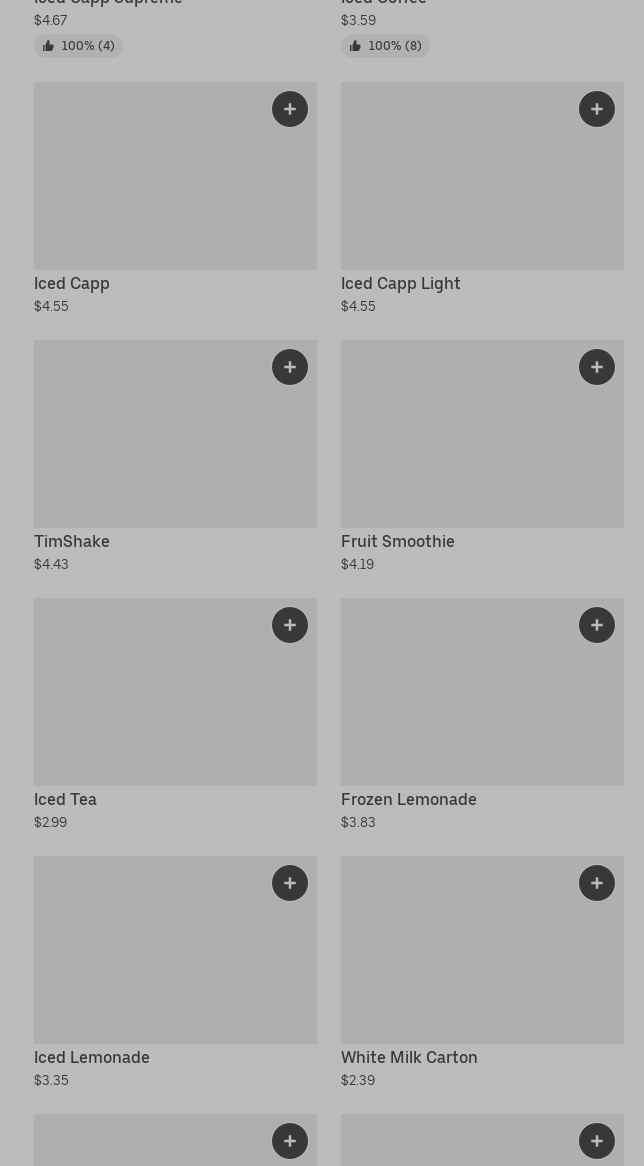Click the 100% (8) rating badge
Viewport: 644px width, 1166px height.
[x=385, y=46]
